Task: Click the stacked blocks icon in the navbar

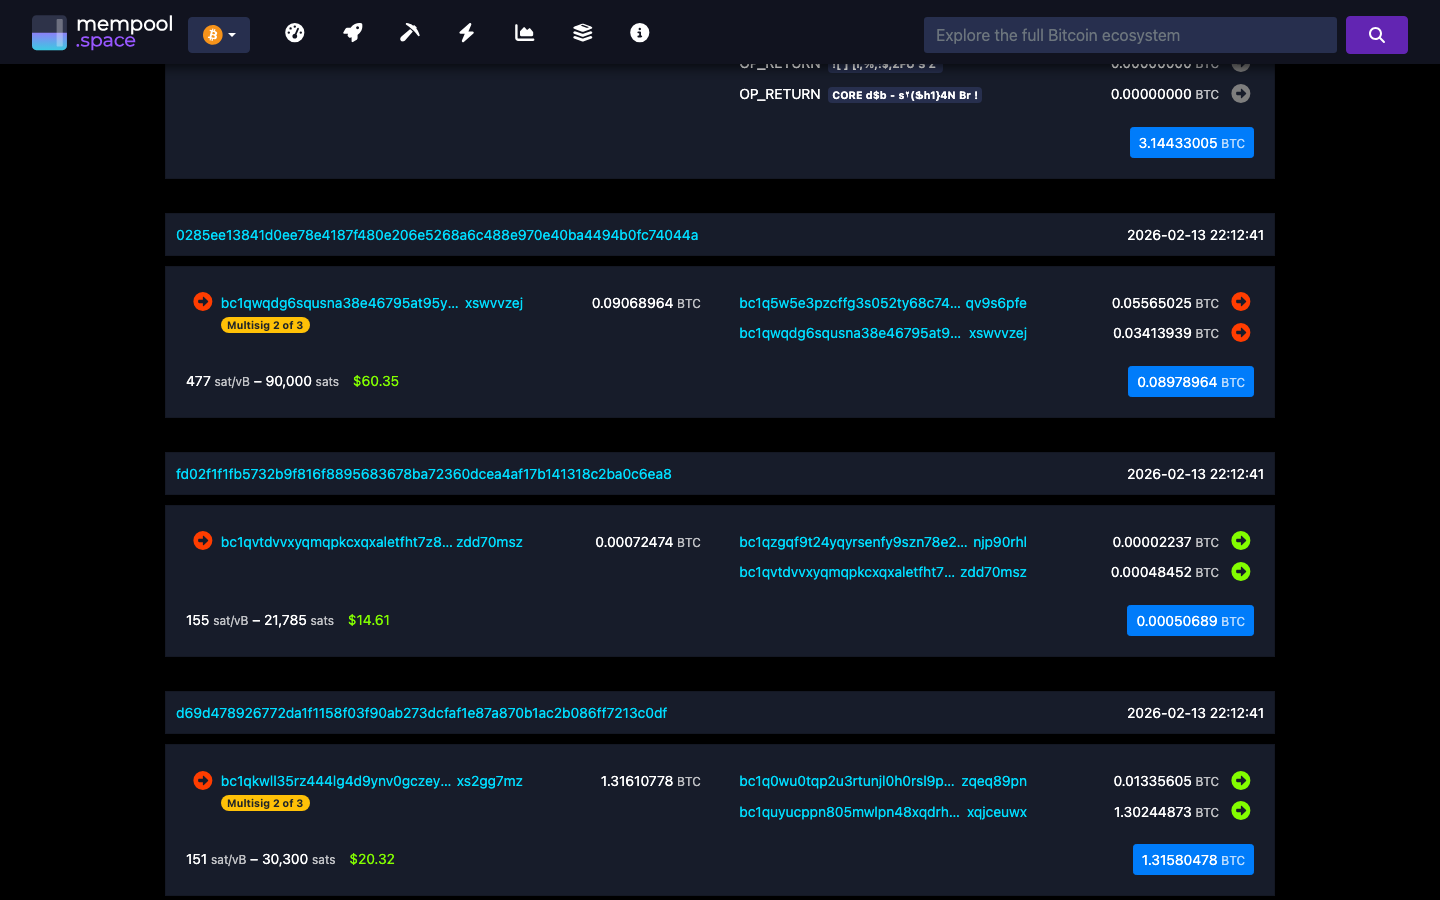Action: [x=581, y=32]
